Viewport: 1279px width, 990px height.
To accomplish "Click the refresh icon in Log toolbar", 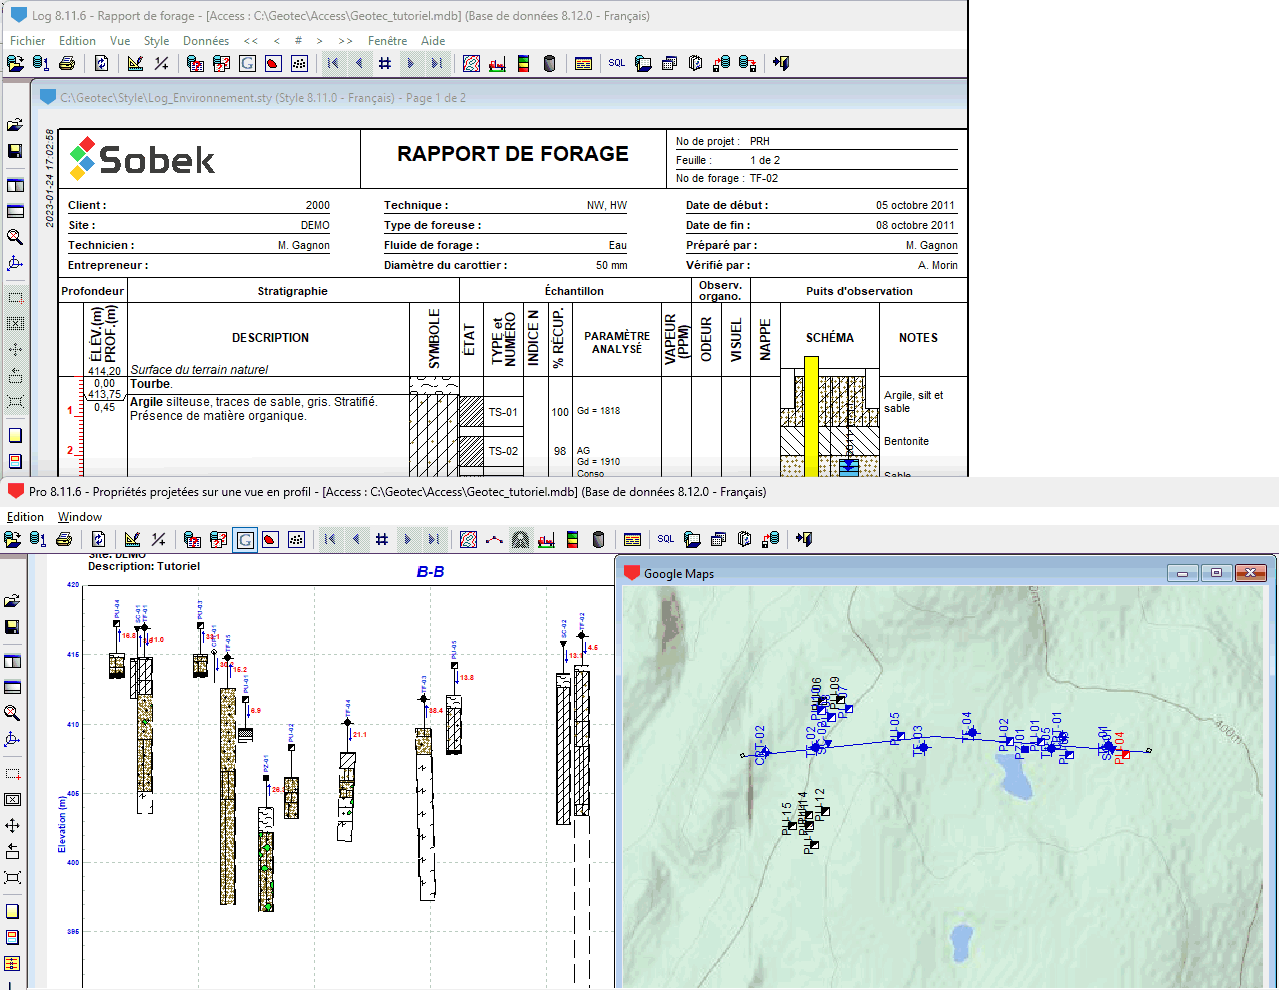I will [101, 63].
